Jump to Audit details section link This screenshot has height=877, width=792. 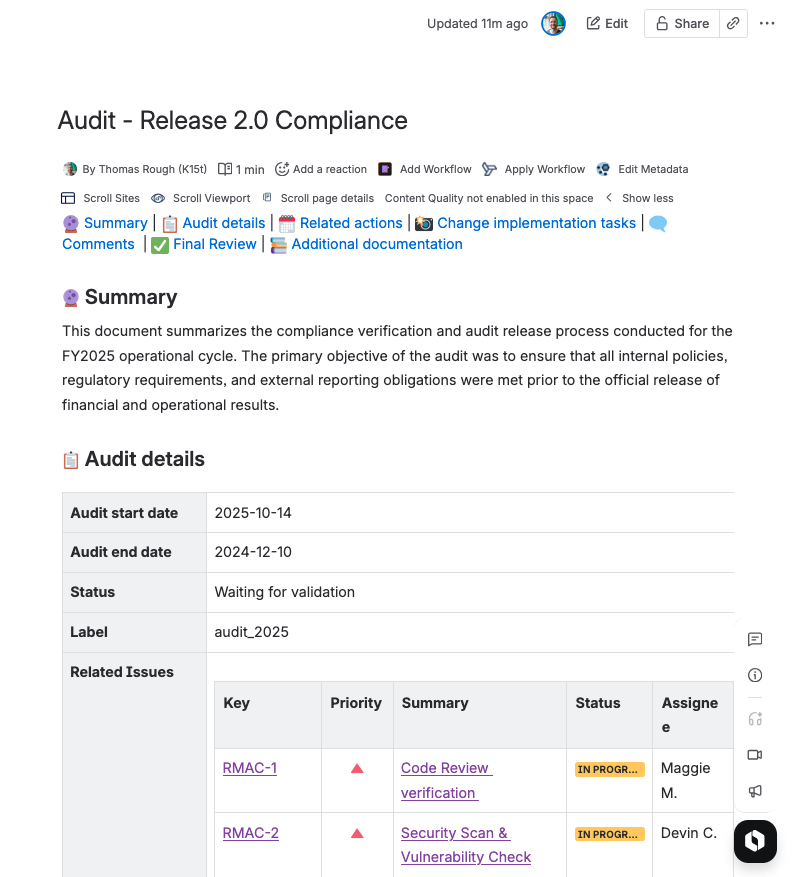(x=224, y=223)
